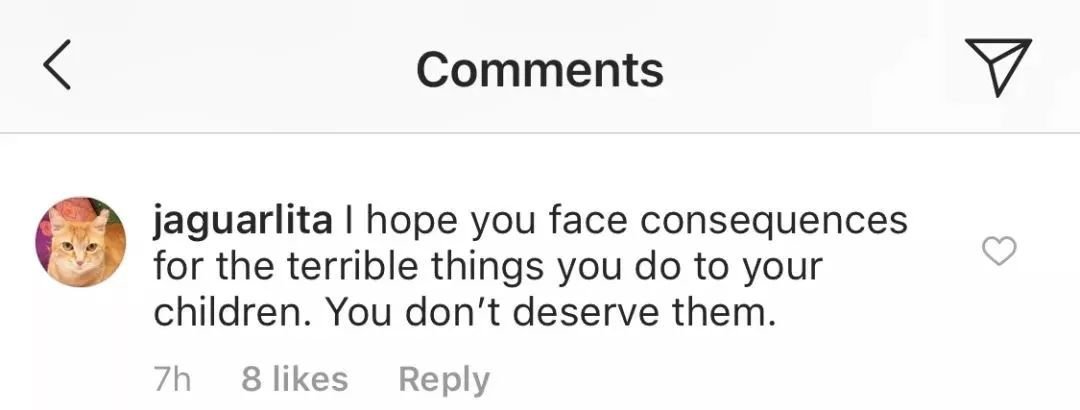Select the commenter's cat avatar

click(80, 242)
